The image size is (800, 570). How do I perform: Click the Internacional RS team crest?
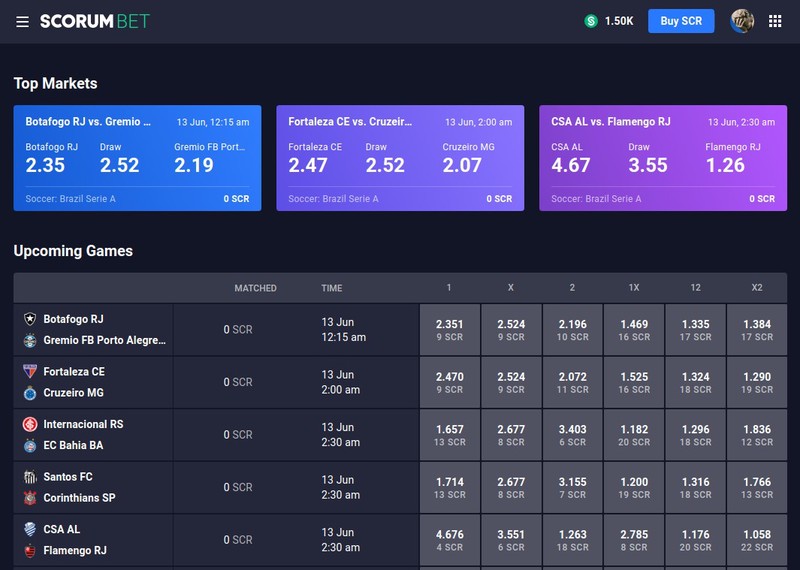pyautogui.click(x=30, y=424)
